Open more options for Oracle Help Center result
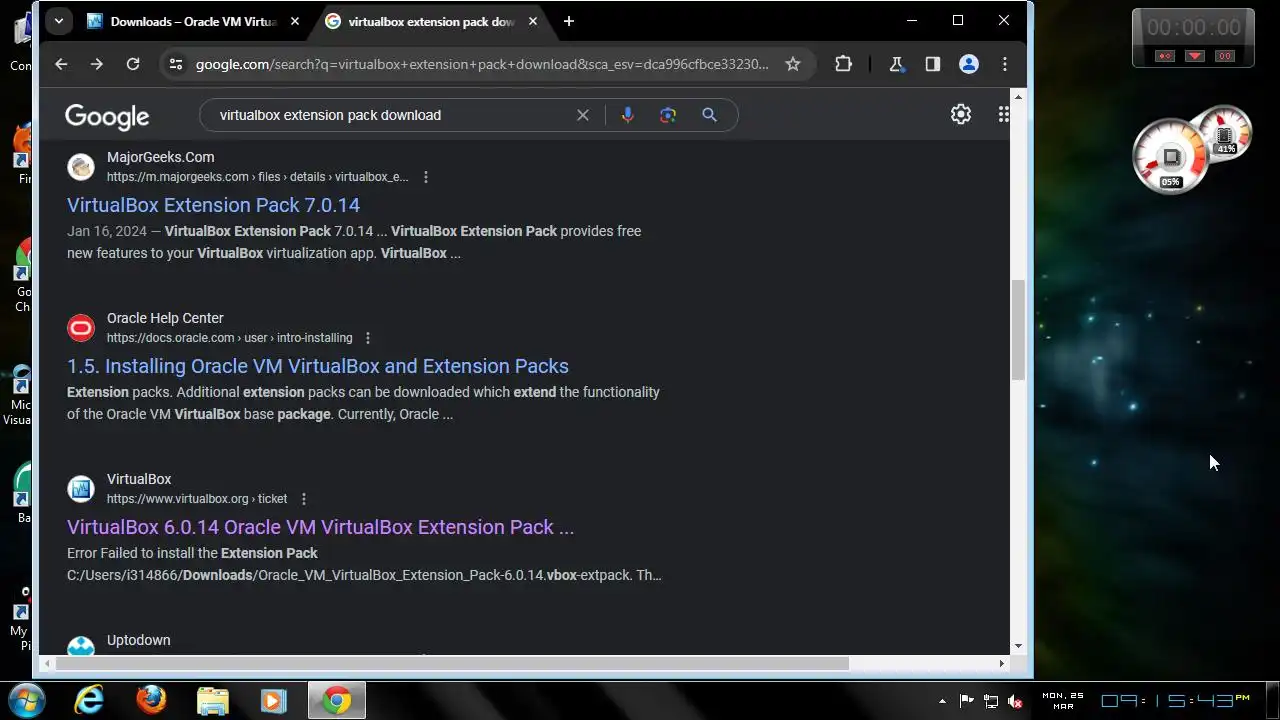 click(368, 338)
